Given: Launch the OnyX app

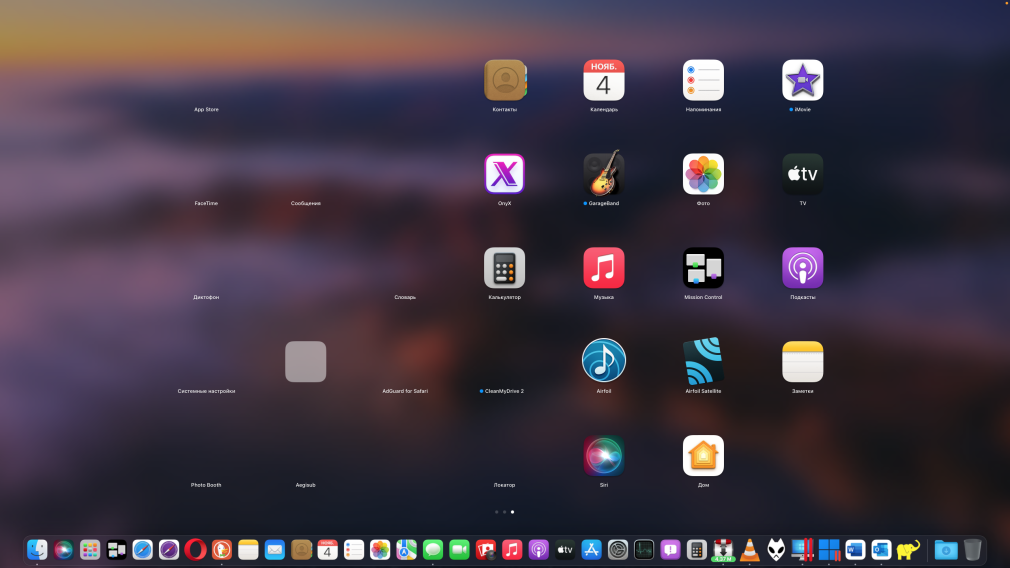Looking at the screenshot, I should (x=504, y=174).
